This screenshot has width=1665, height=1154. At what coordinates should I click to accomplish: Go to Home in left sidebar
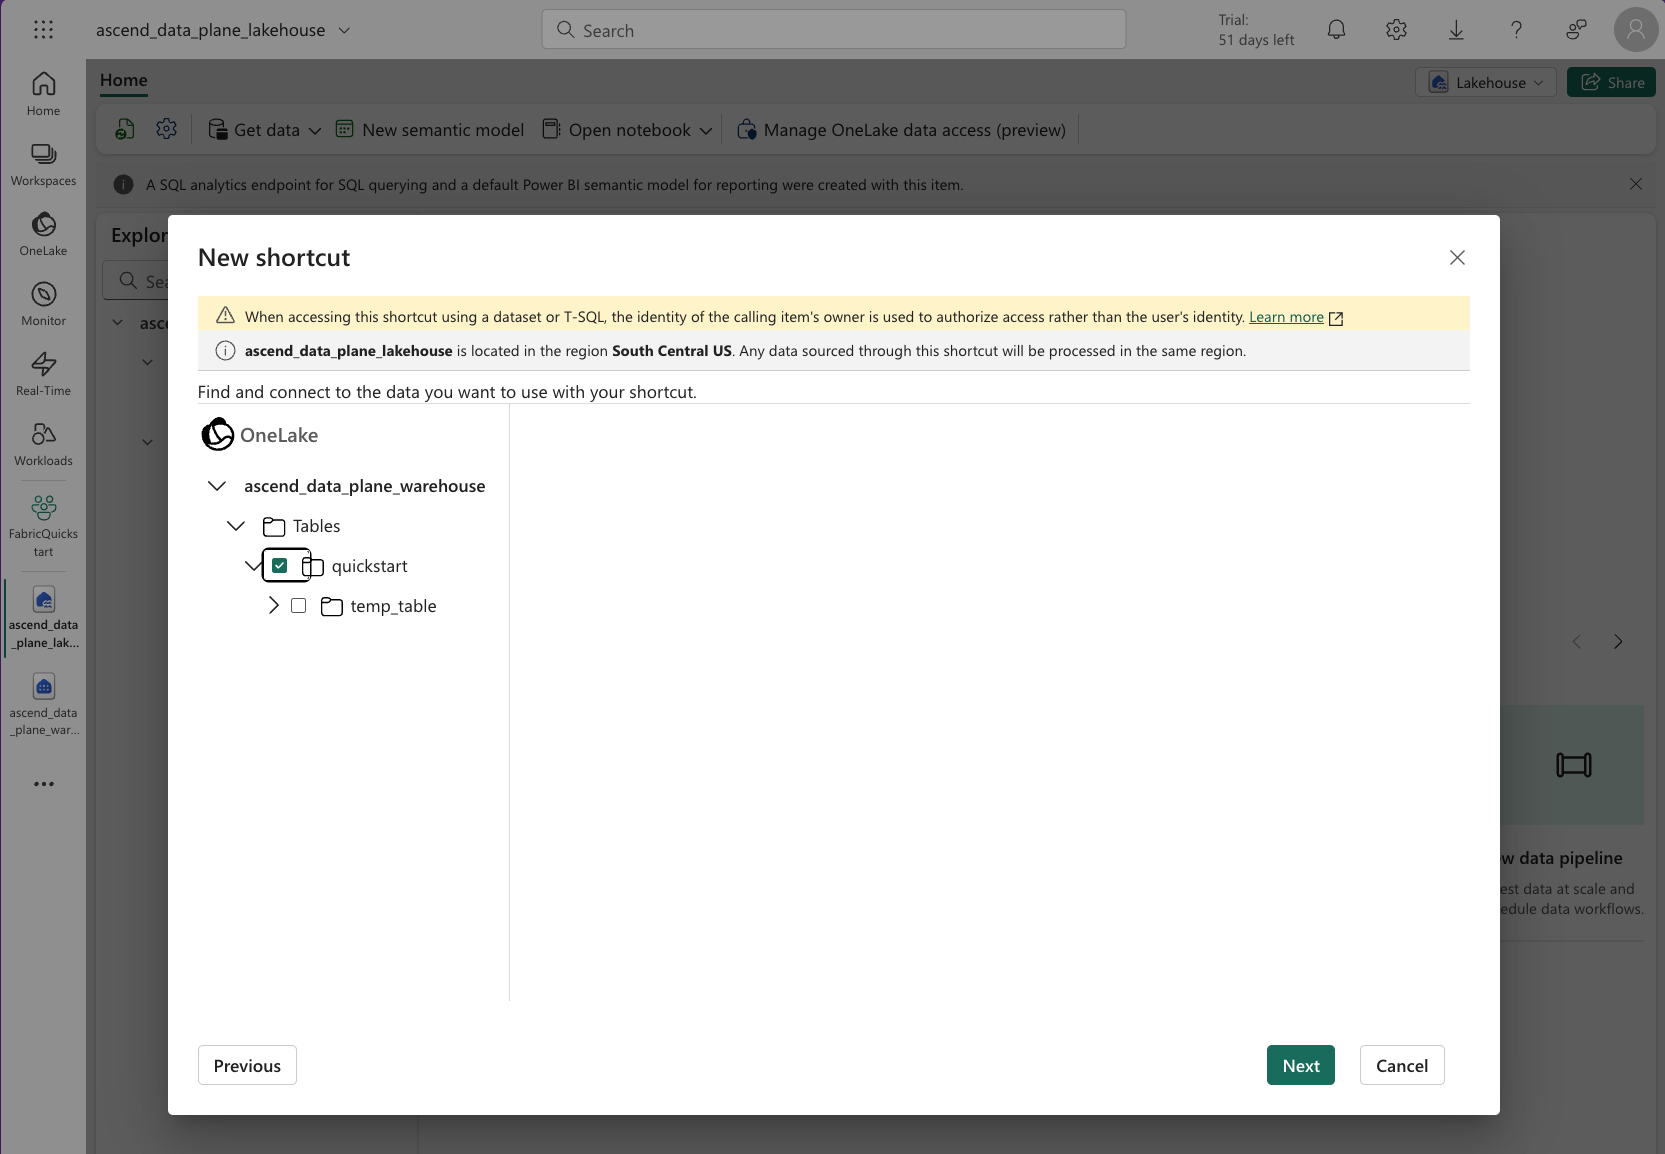point(43,95)
